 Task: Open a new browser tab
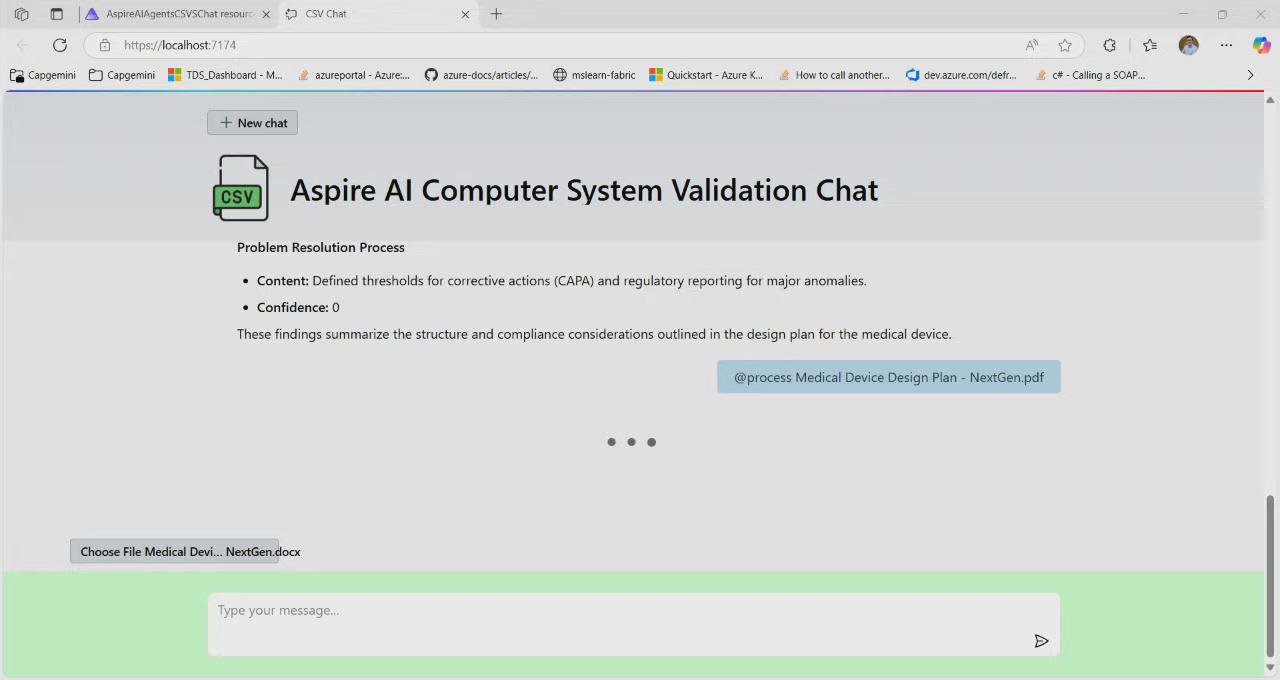tap(496, 14)
